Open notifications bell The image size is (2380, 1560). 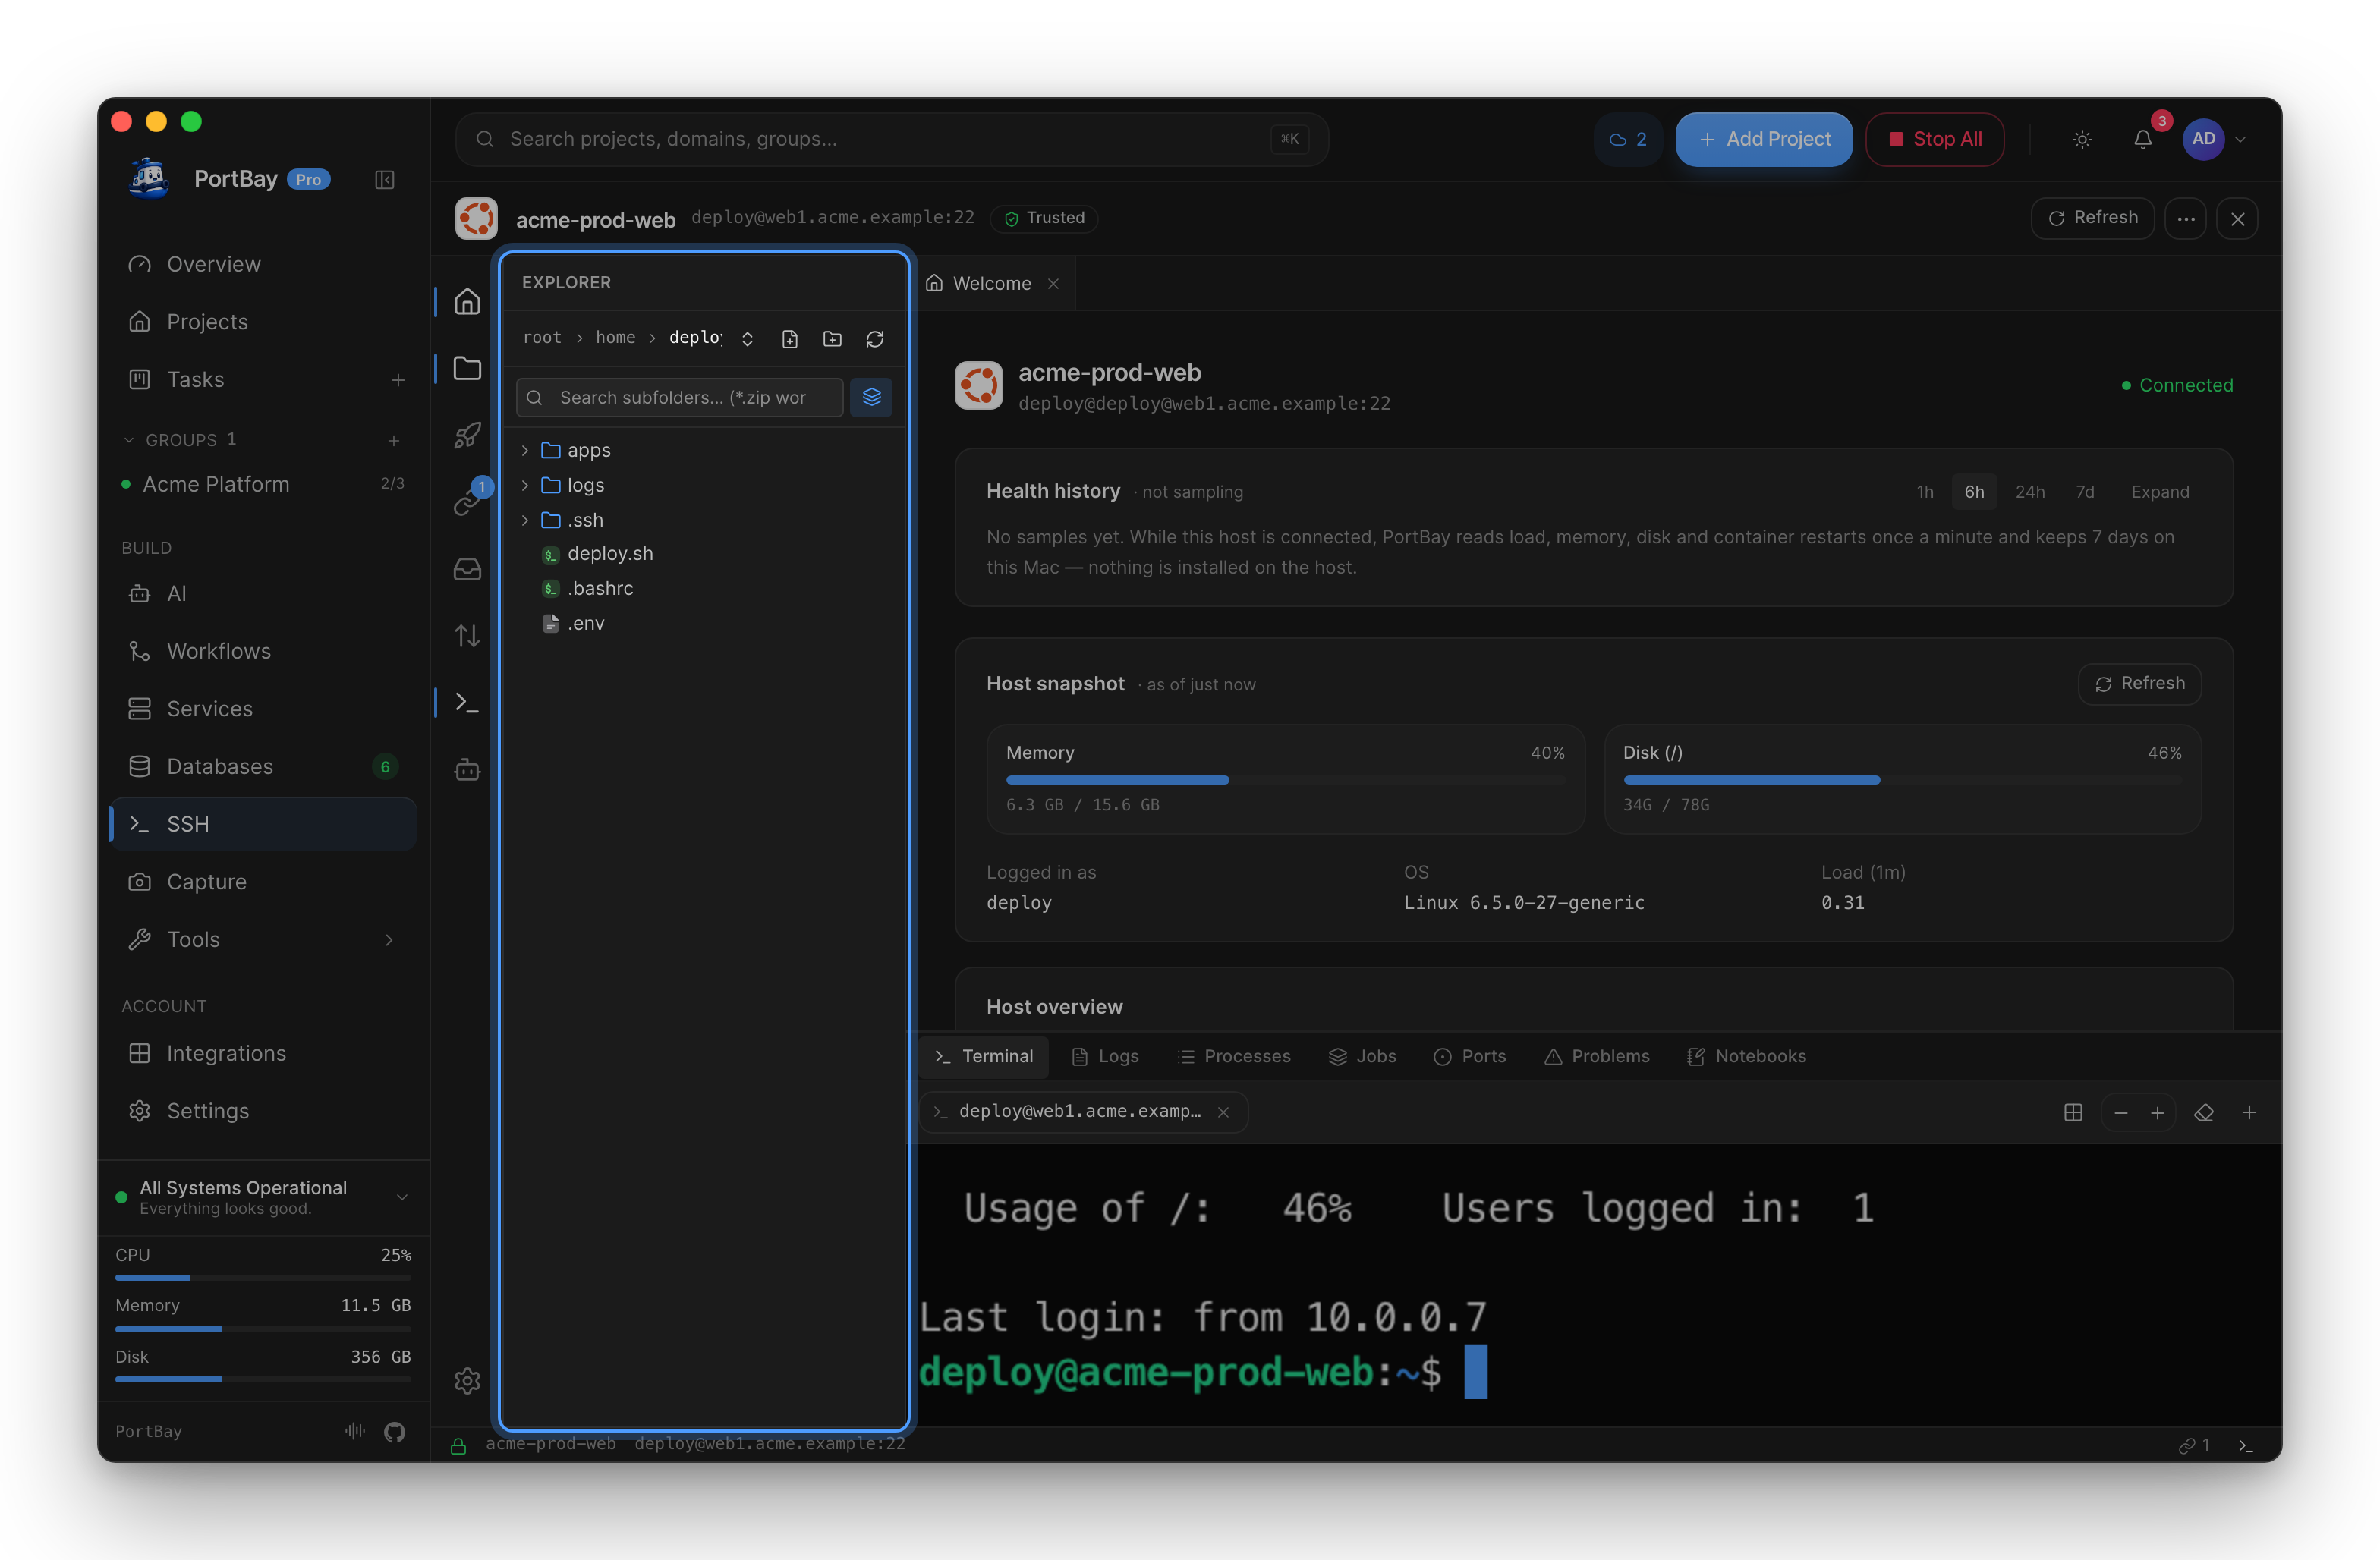click(2143, 139)
